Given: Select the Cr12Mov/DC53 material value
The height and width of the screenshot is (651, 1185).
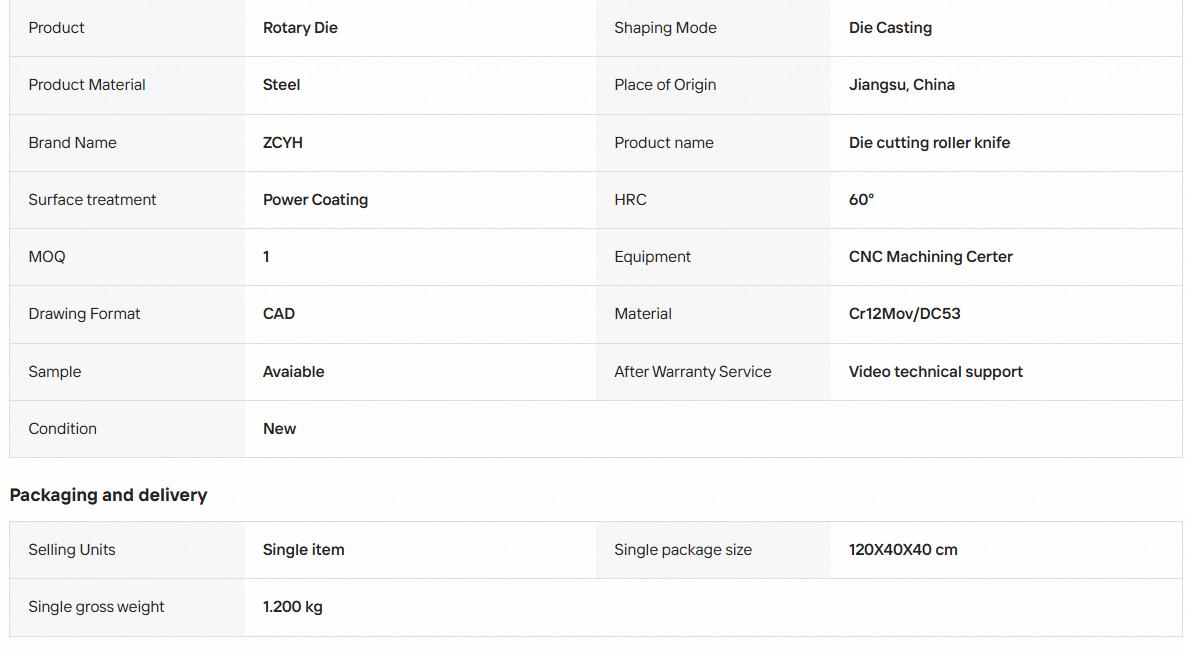Looking at the screenshot, I should [904, 314].
